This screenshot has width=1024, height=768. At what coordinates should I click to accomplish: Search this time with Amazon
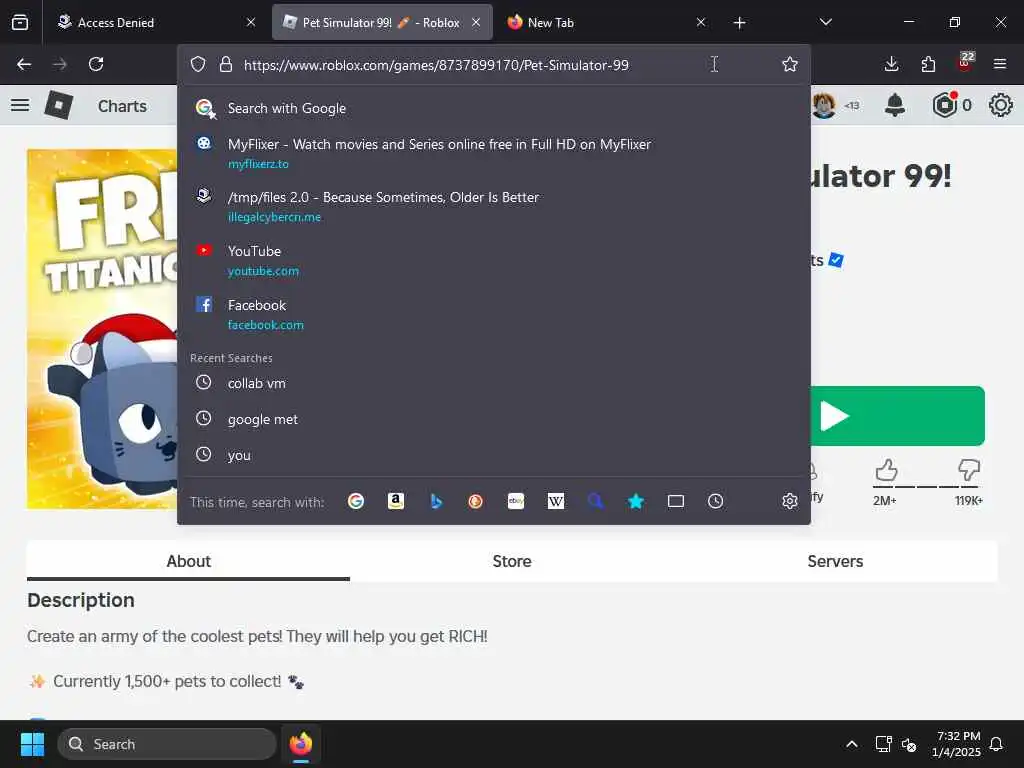[x=396, y=501]
